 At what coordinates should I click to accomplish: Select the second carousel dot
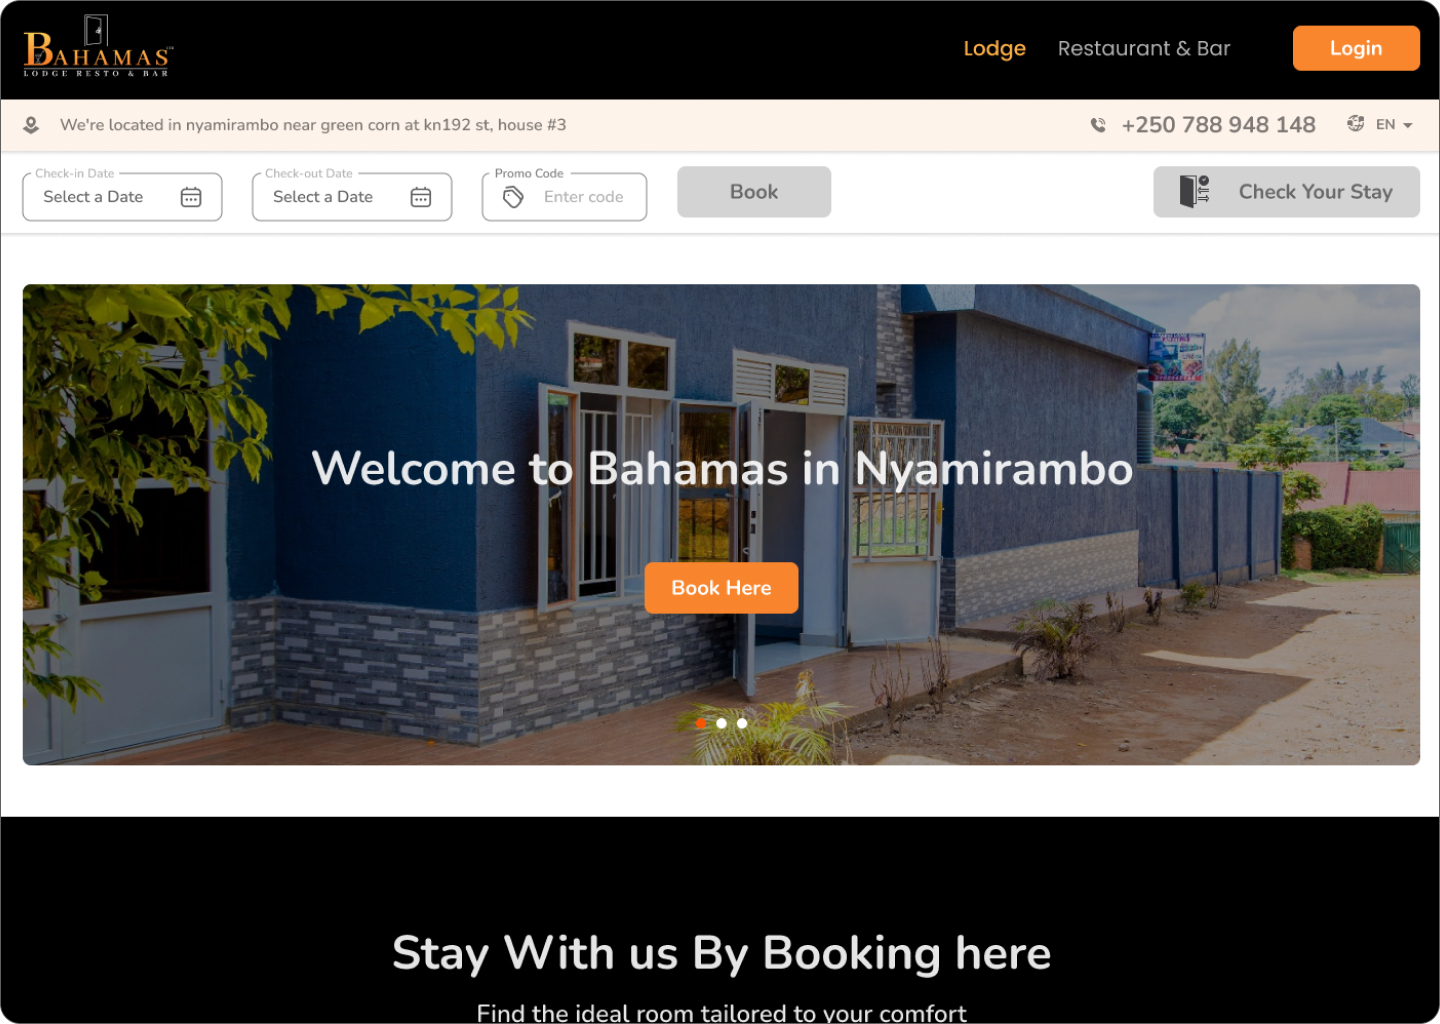(x=721, y=723)
